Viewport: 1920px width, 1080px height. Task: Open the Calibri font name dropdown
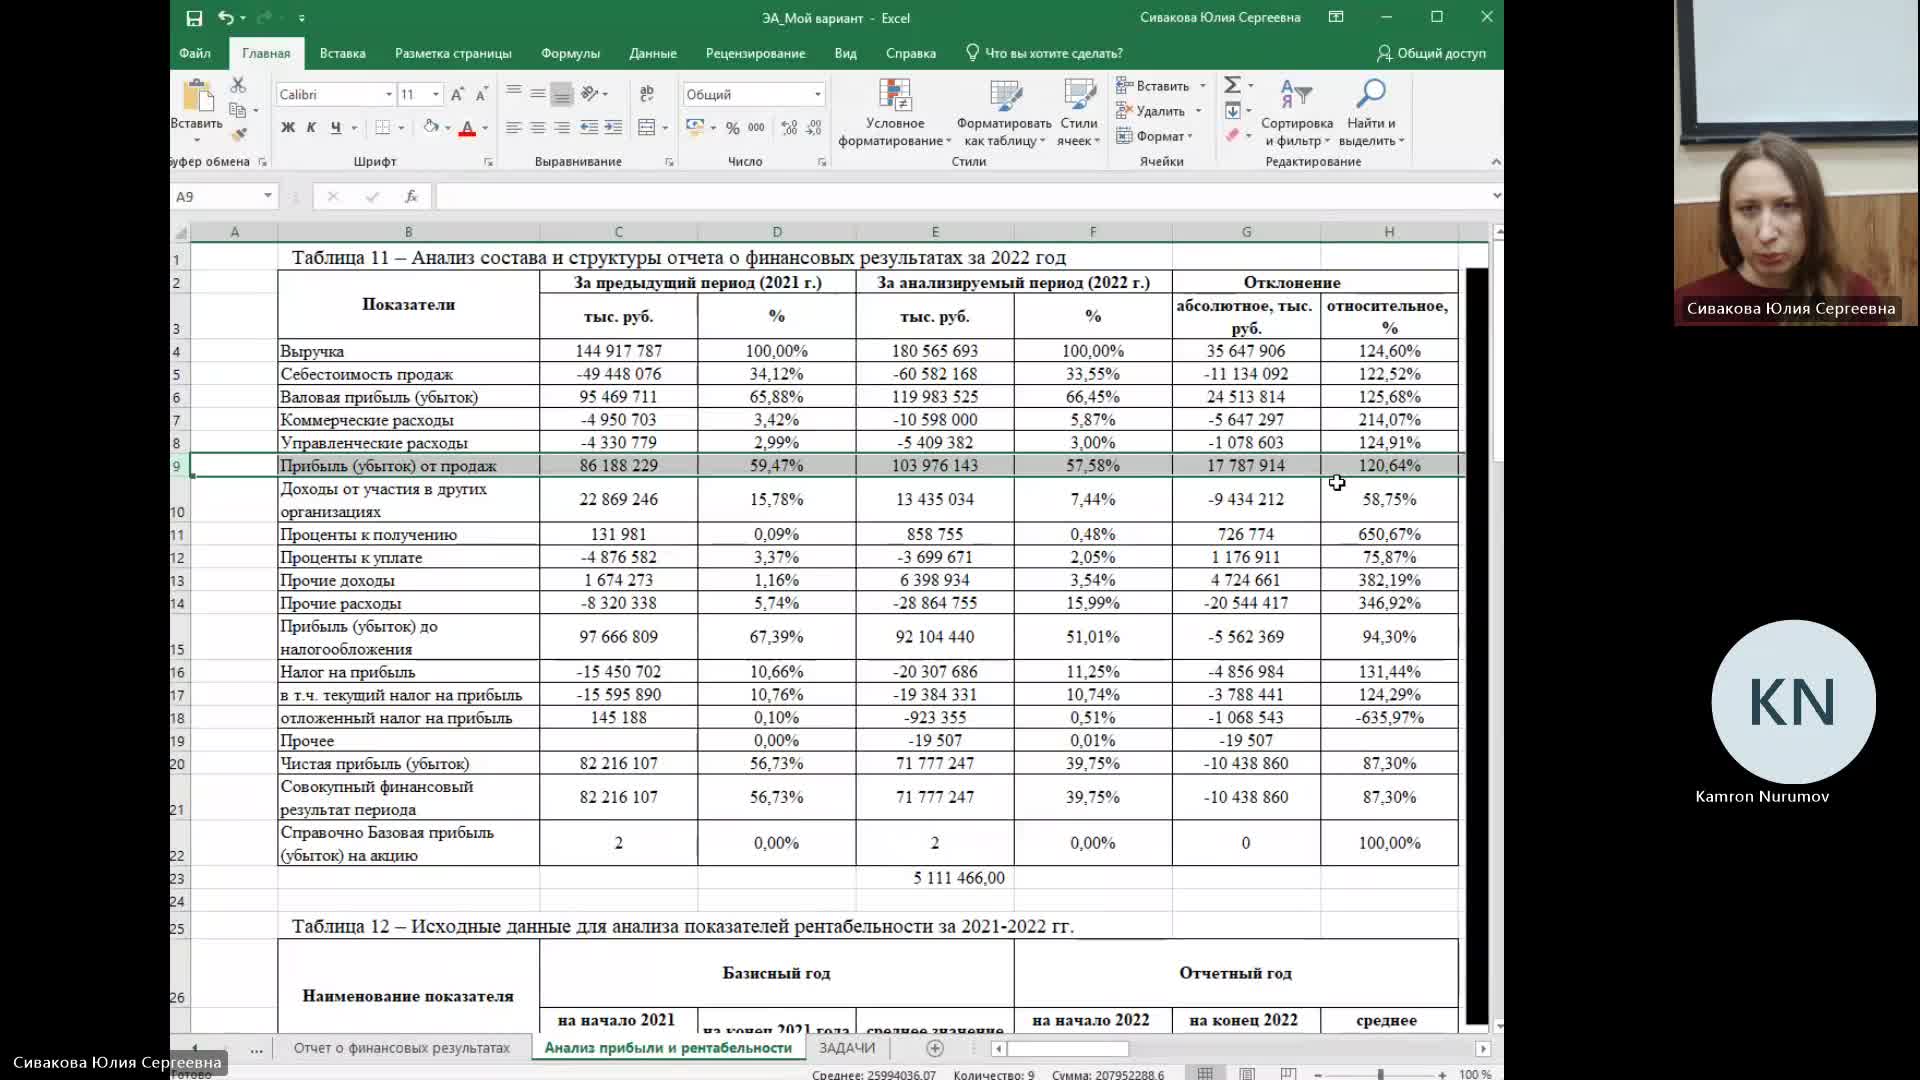(389, 94)
